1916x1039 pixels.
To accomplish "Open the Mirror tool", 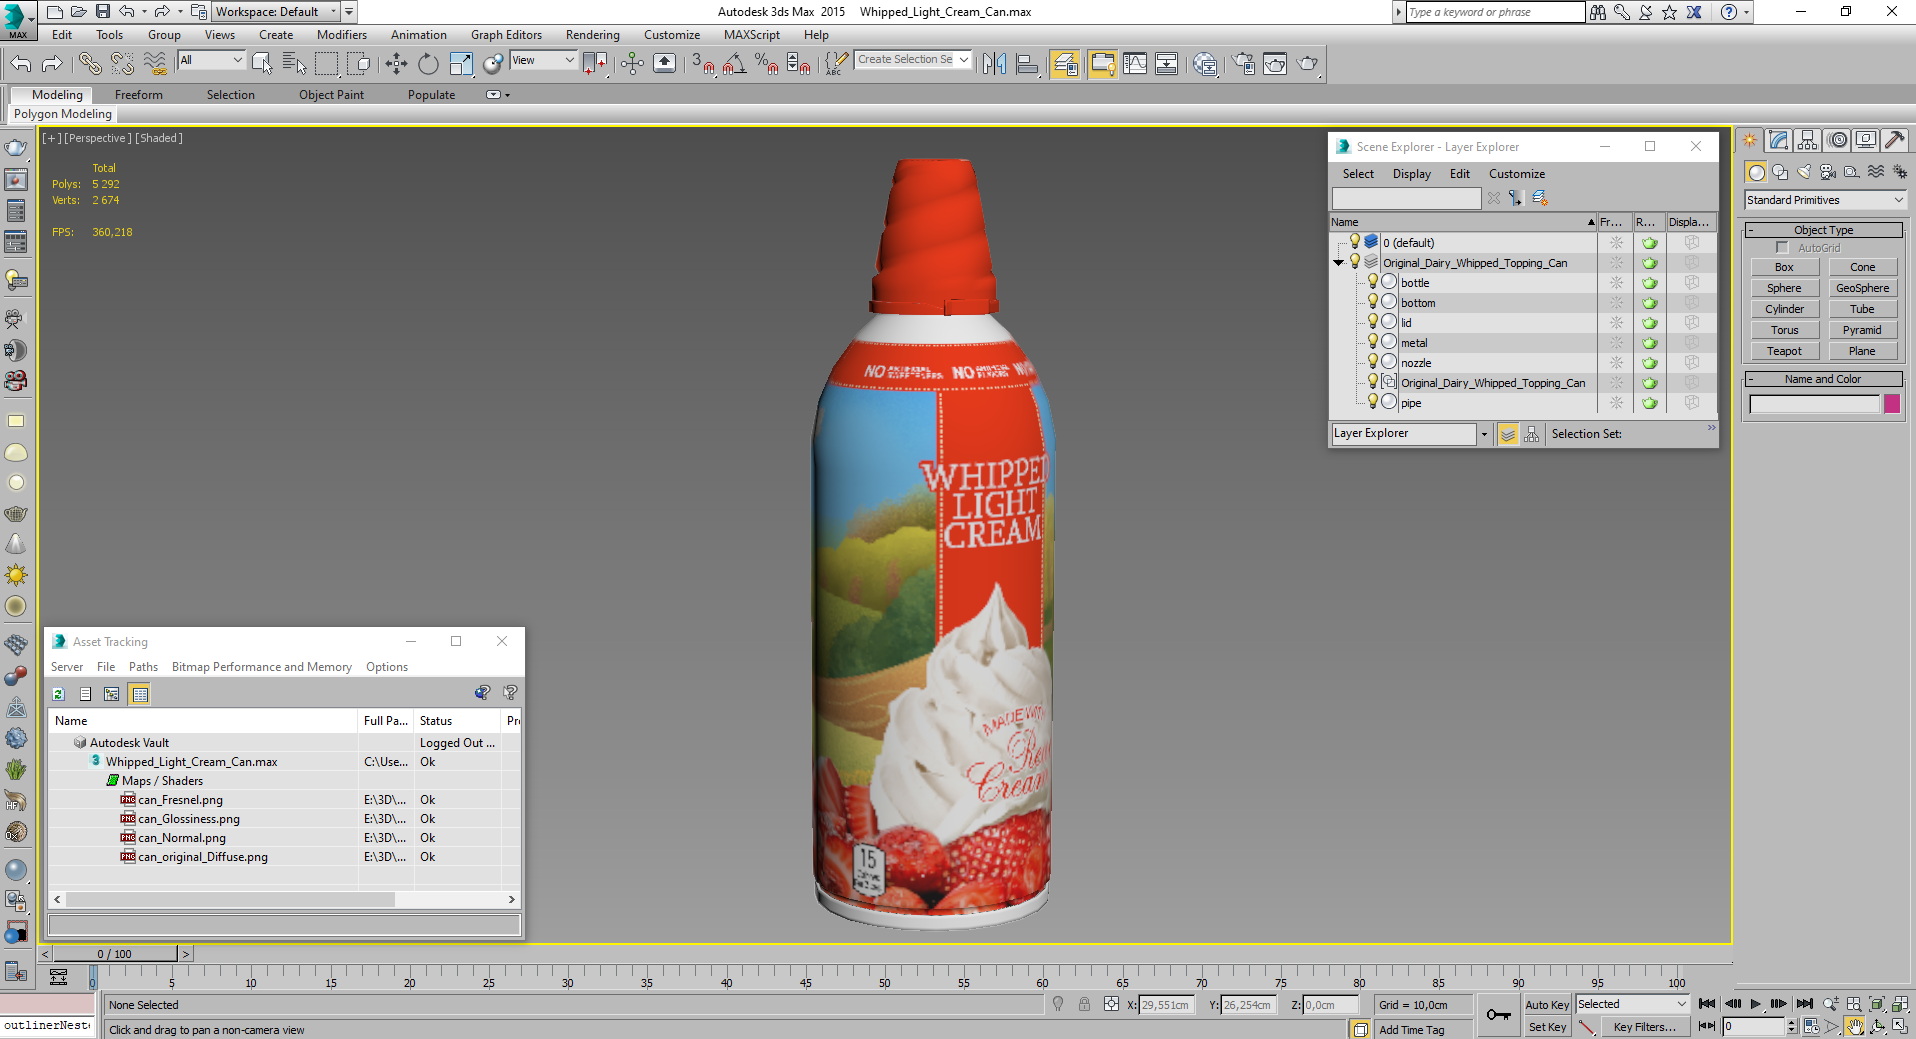I will tap(994, 64).
